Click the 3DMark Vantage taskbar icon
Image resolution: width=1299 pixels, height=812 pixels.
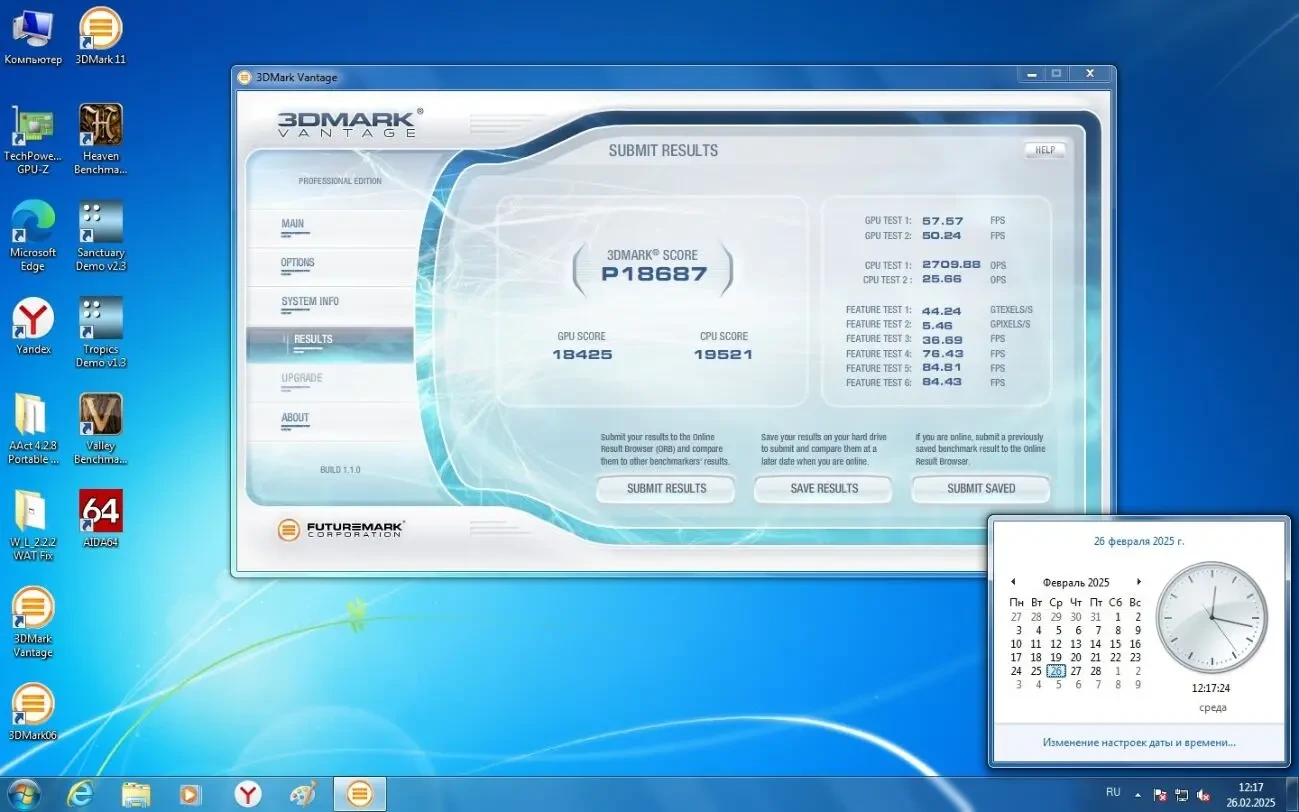(x=359, y=793)
